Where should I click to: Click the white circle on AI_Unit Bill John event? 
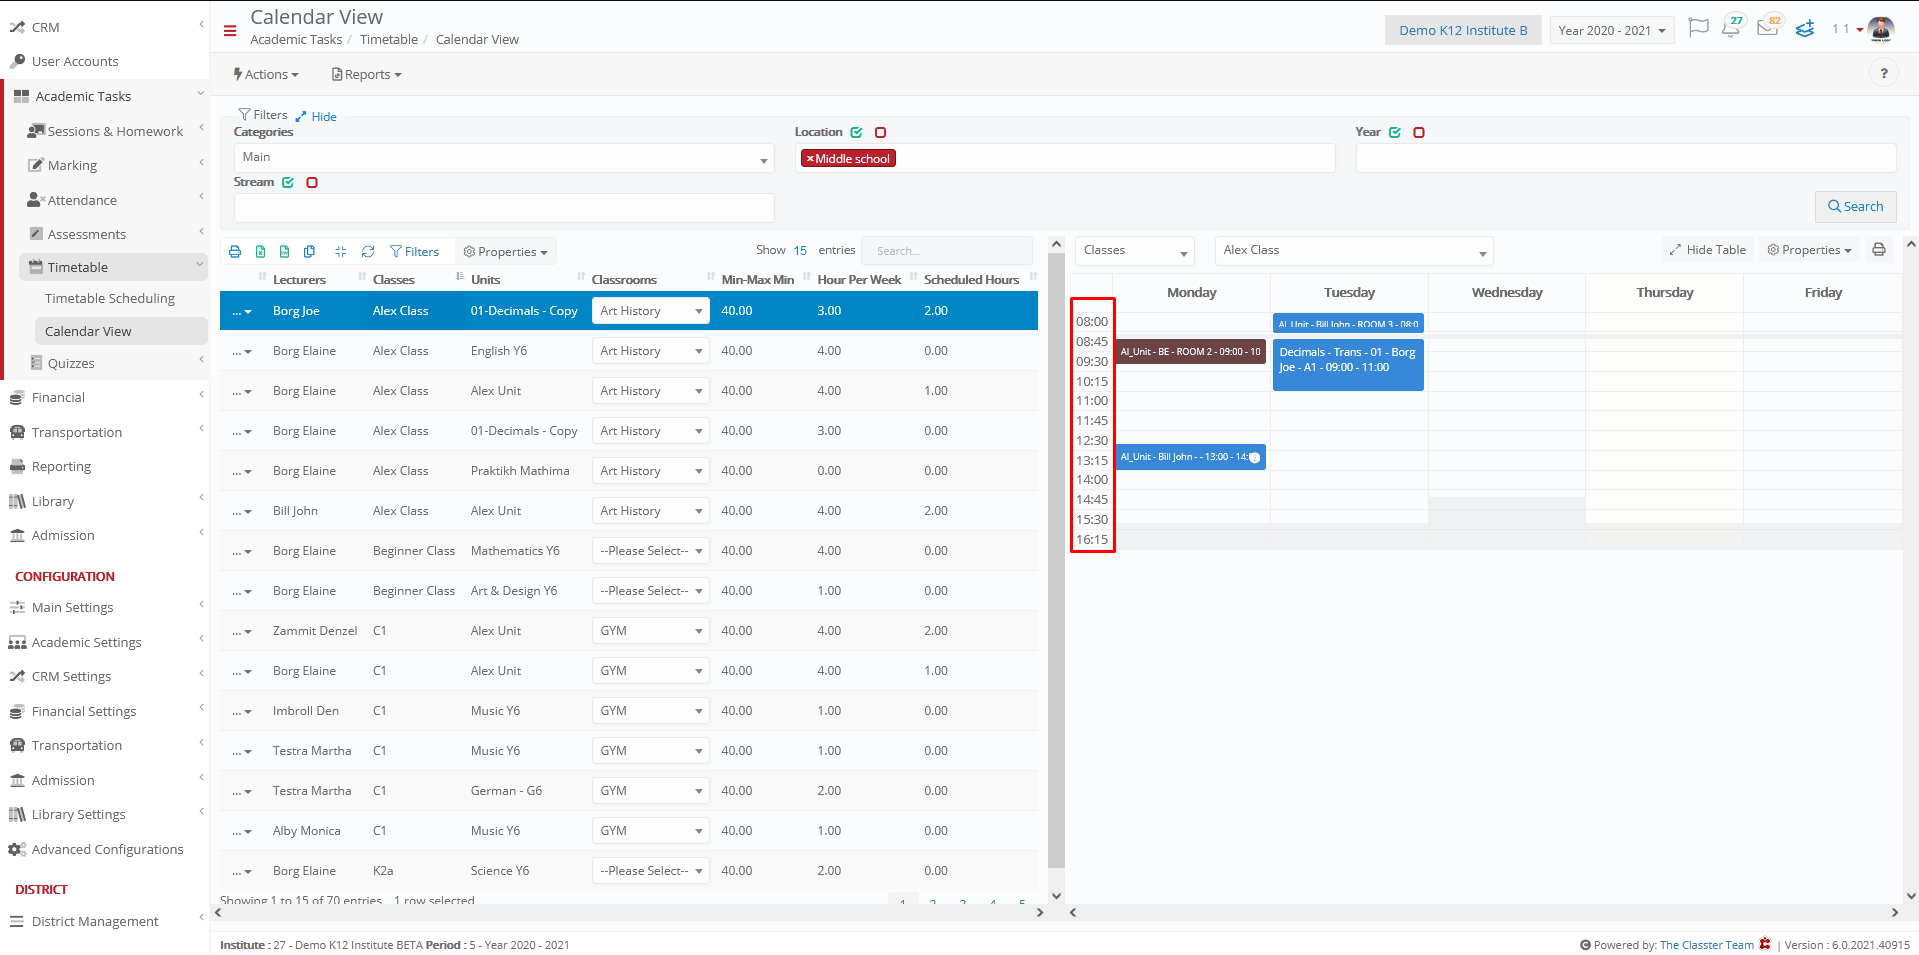click(x=1254, y=457)
